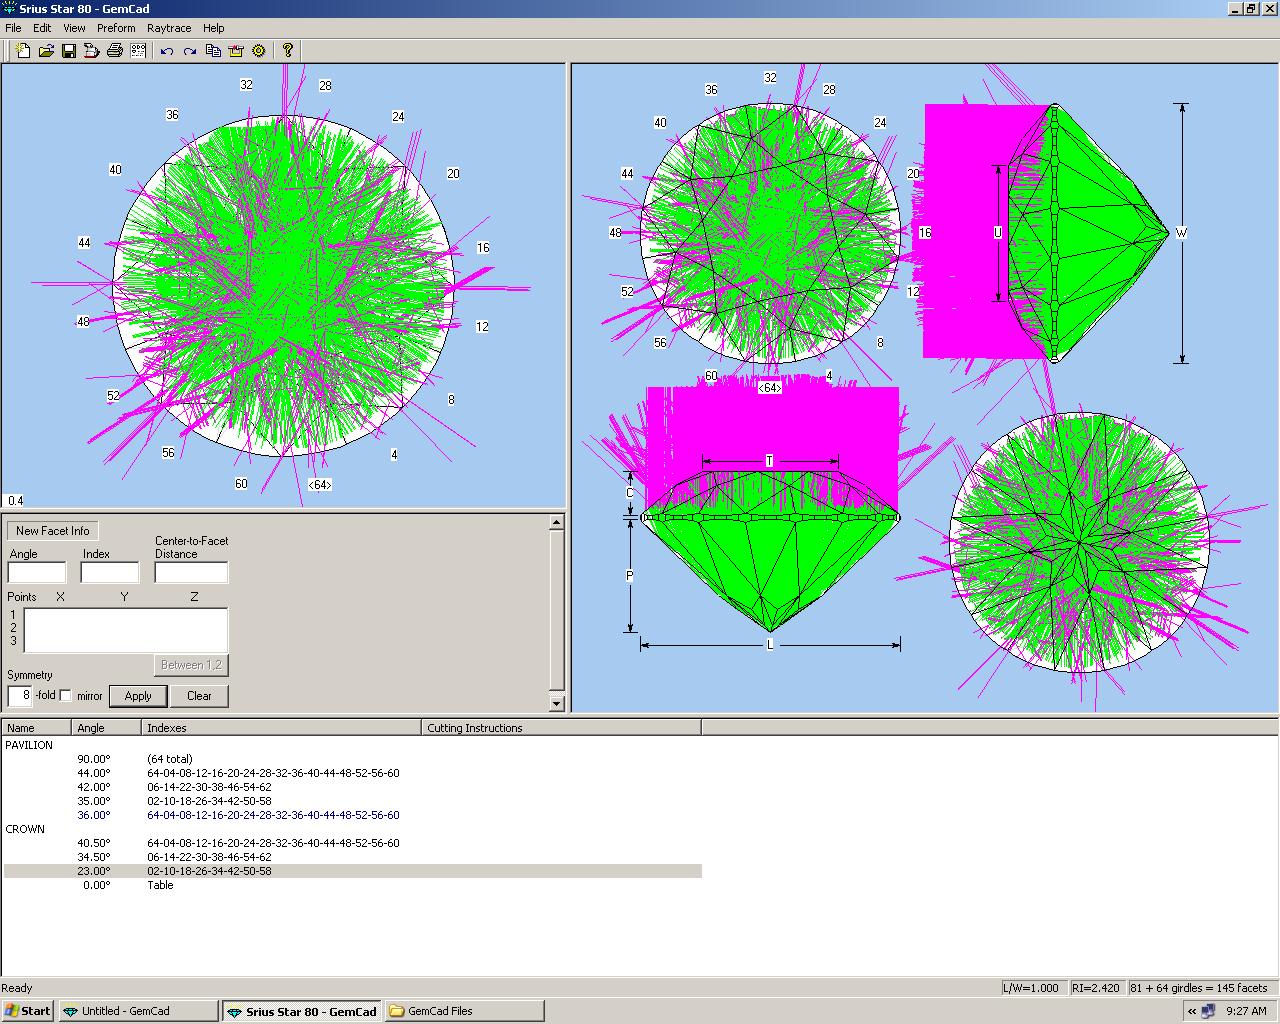This screenshot has height=1024, width=1280.
Task: Click the Center-to-Facet Distance field
Action: pyautogui.click(x=191, y=573)
